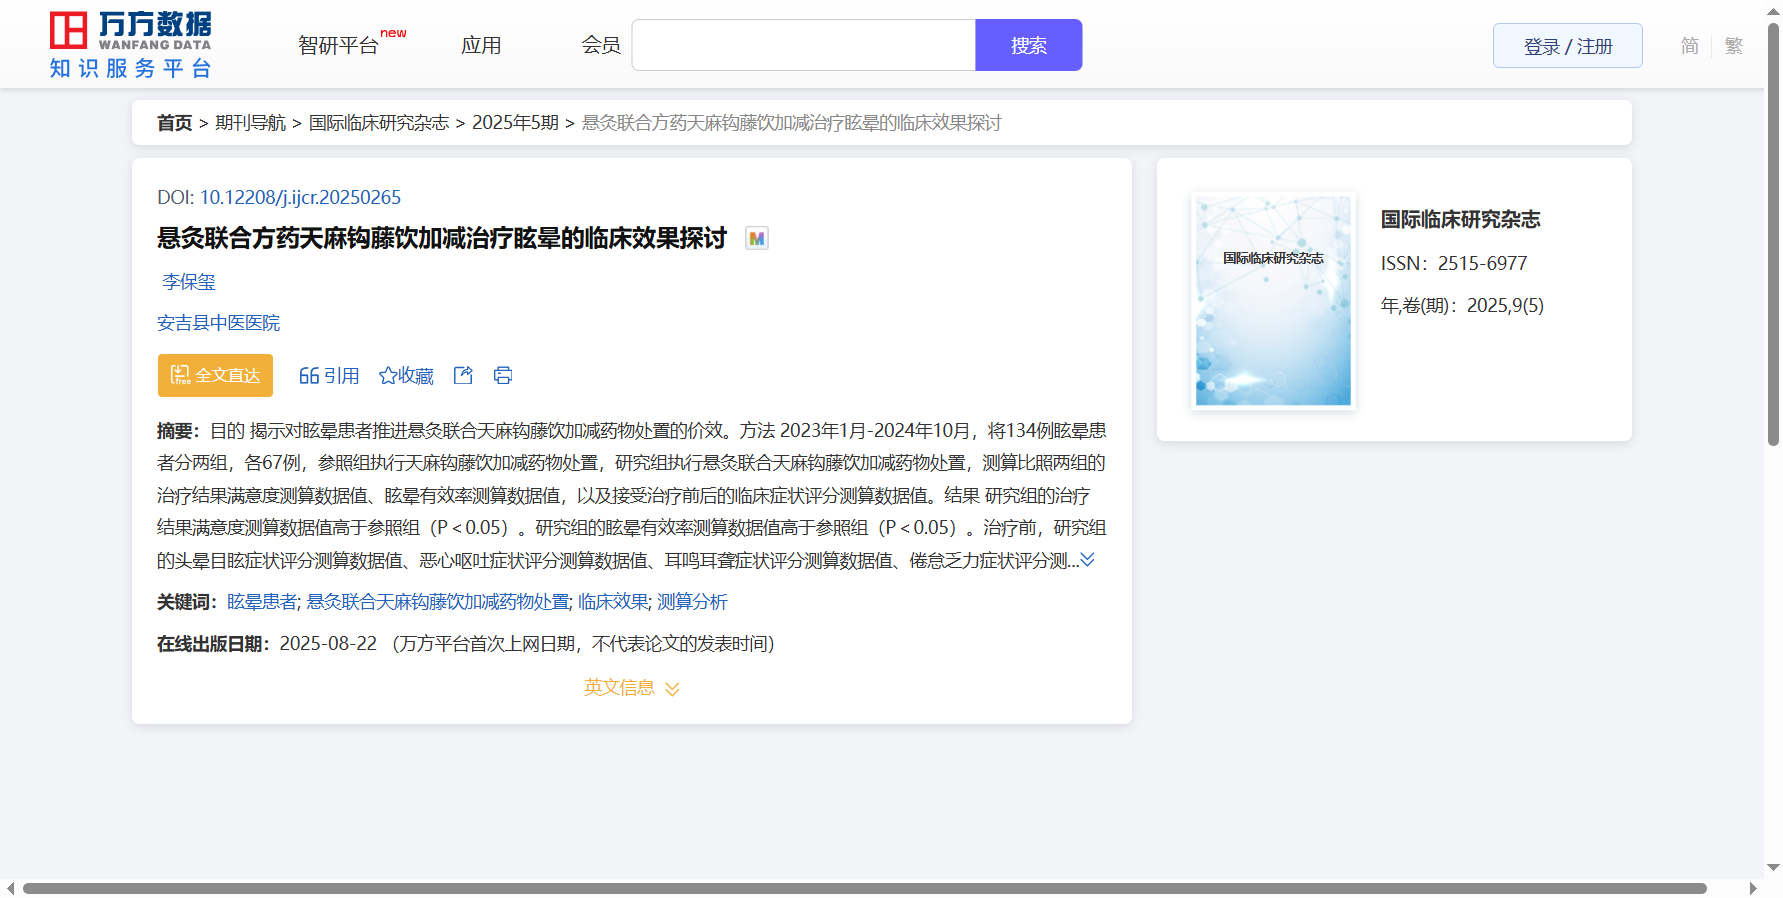Click the share icon beside 收藏
1783x898 pixels.
463,375
